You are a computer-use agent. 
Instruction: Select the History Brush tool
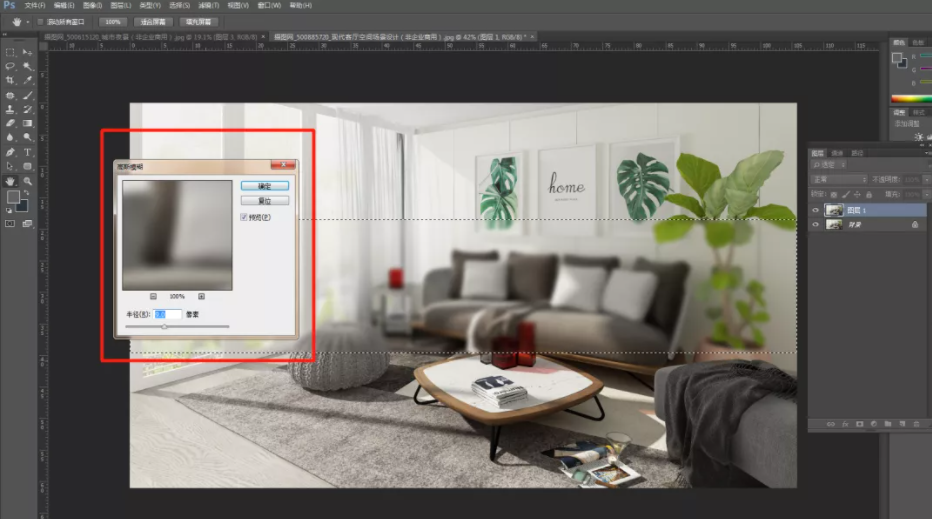(27, 109)
